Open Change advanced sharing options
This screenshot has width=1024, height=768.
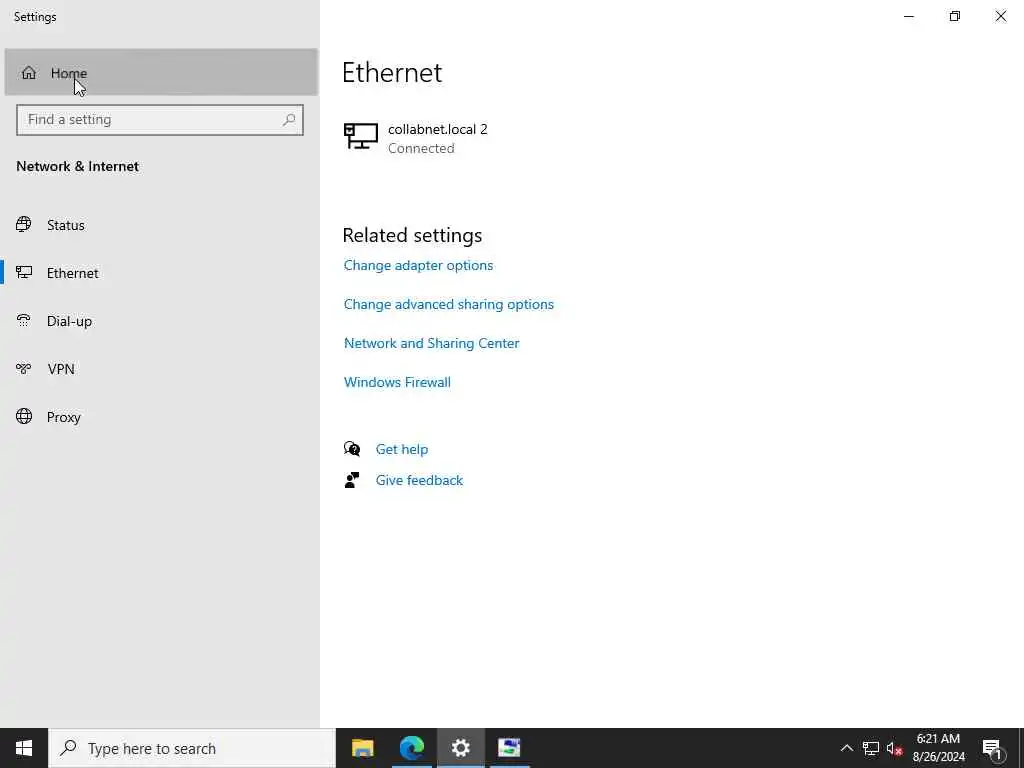tap(449, 304)
